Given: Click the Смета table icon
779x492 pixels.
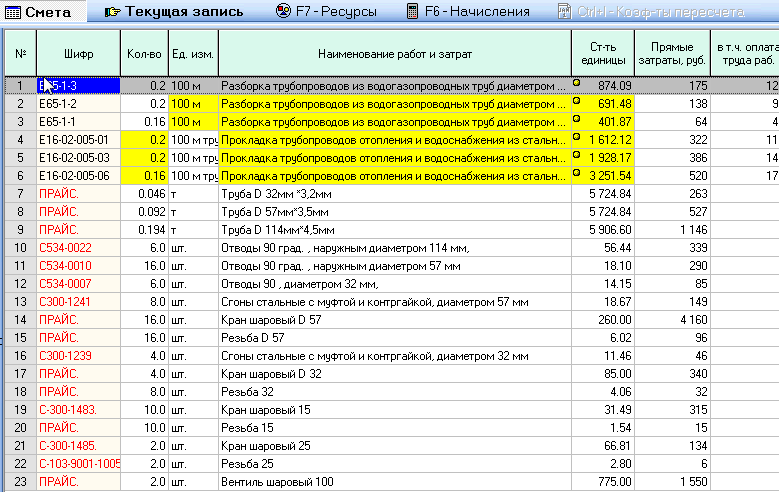Looking at the screenshot, I should coord(12,12).
